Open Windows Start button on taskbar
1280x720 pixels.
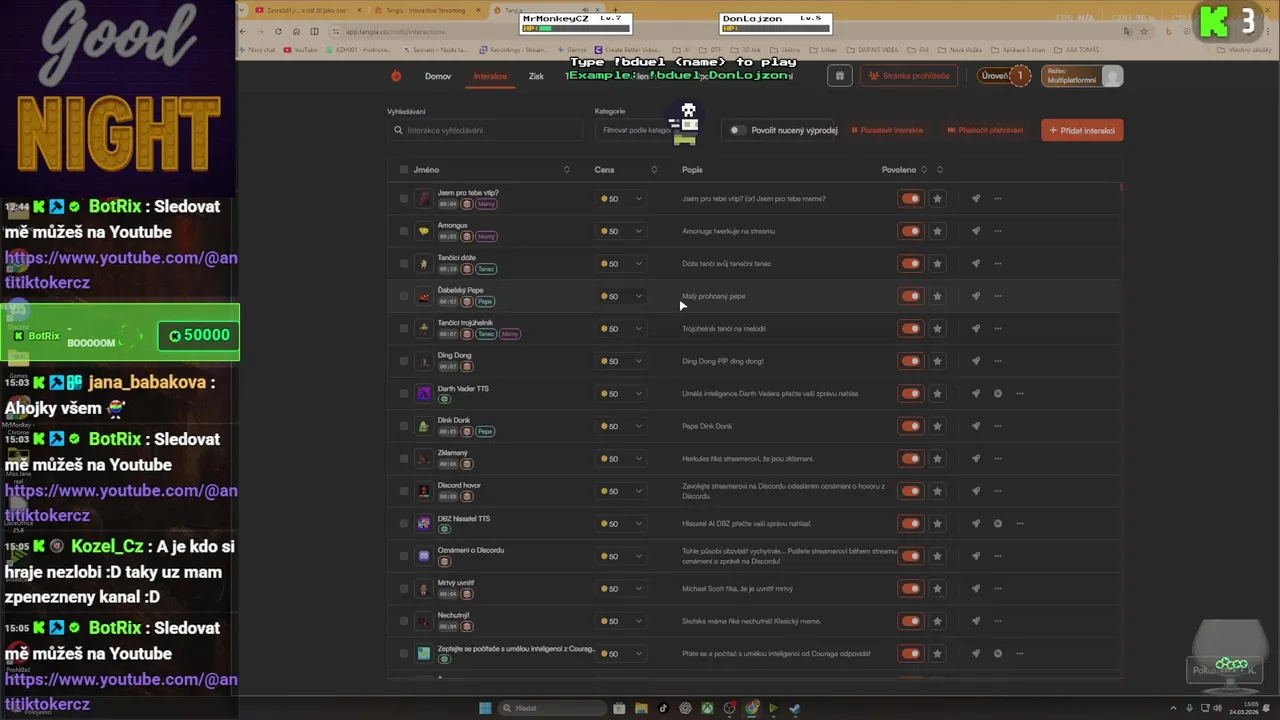(485, 708)
